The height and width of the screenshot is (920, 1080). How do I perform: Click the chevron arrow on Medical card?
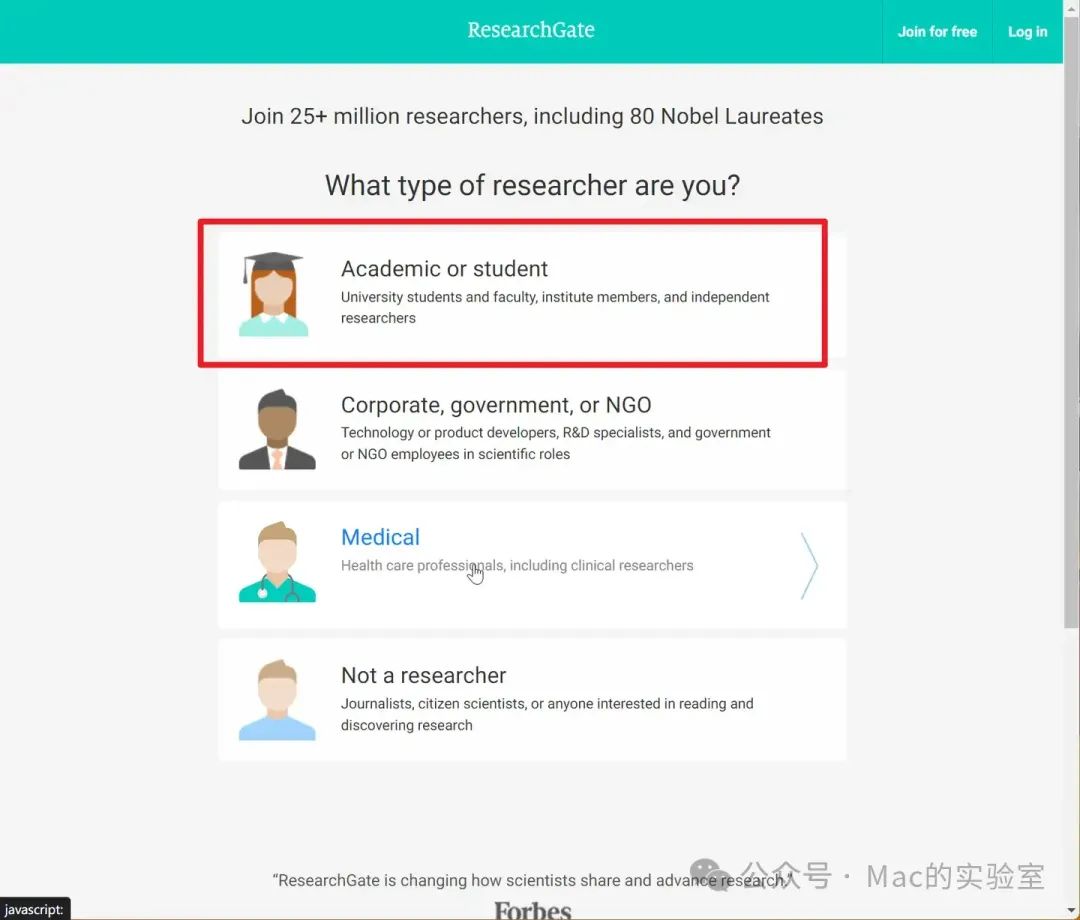809,565
